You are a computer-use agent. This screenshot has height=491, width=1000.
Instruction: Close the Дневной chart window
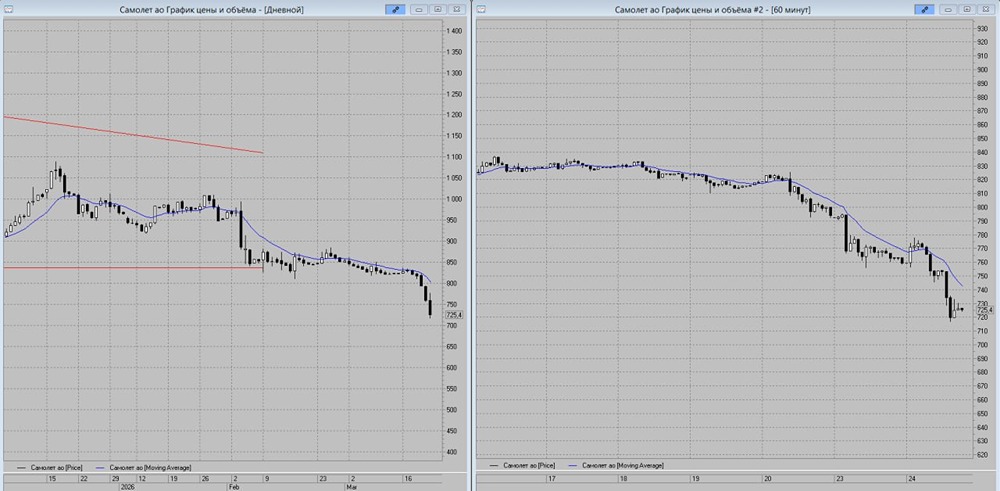point(456,9)
